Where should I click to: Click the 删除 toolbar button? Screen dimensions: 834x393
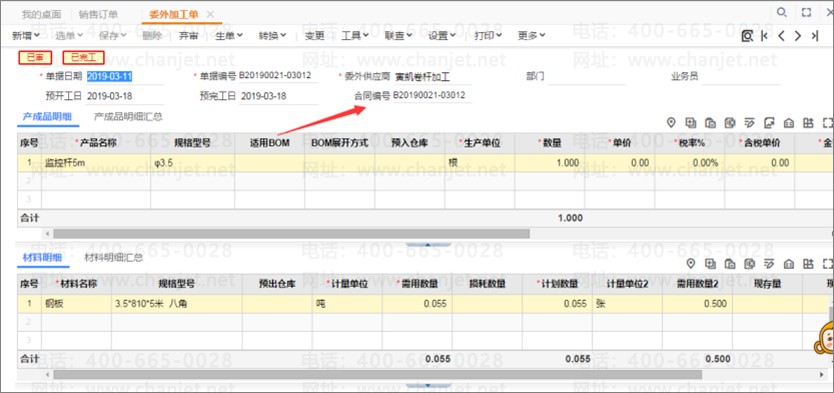point(152,36)
